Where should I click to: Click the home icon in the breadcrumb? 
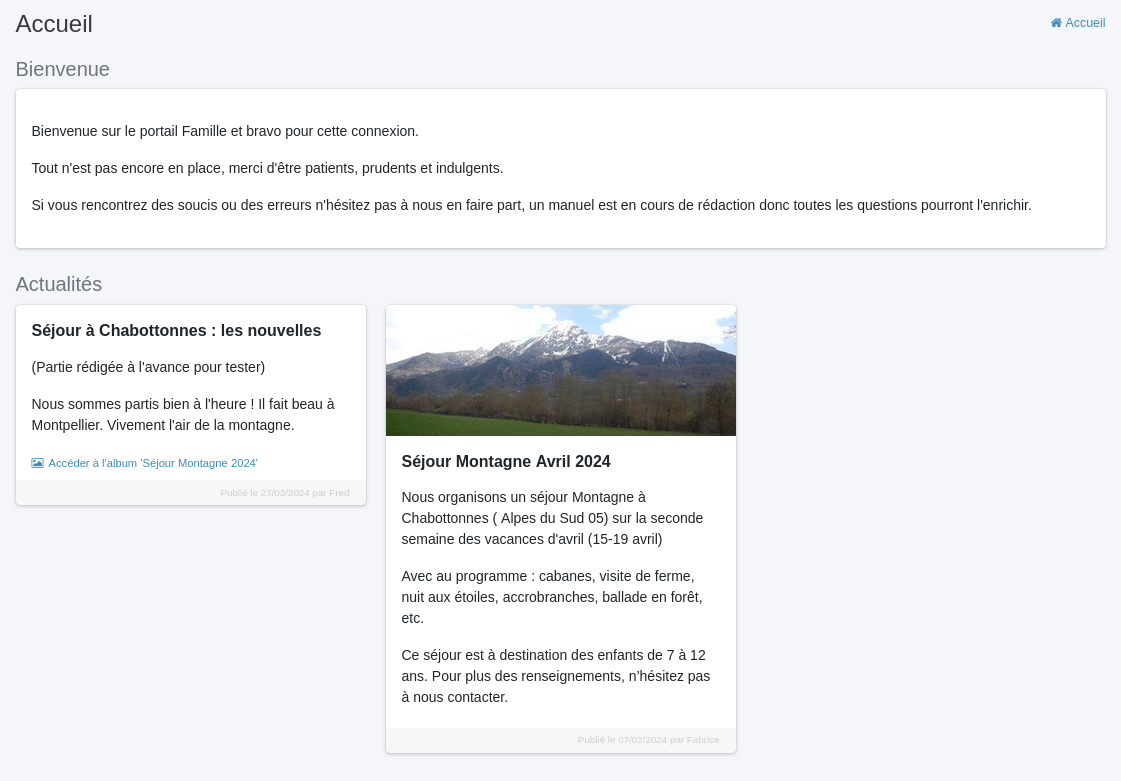[x=1055, y=23]
